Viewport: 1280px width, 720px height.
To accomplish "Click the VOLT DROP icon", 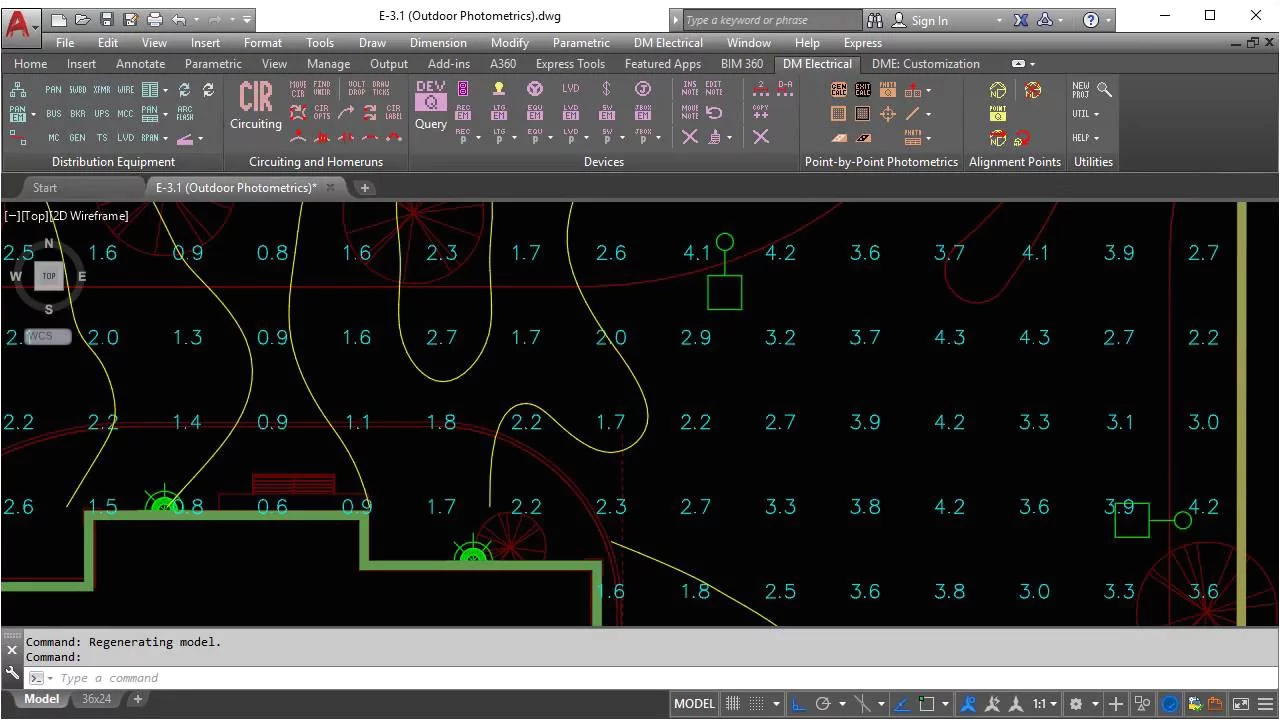I will click(x=355, y=89).
